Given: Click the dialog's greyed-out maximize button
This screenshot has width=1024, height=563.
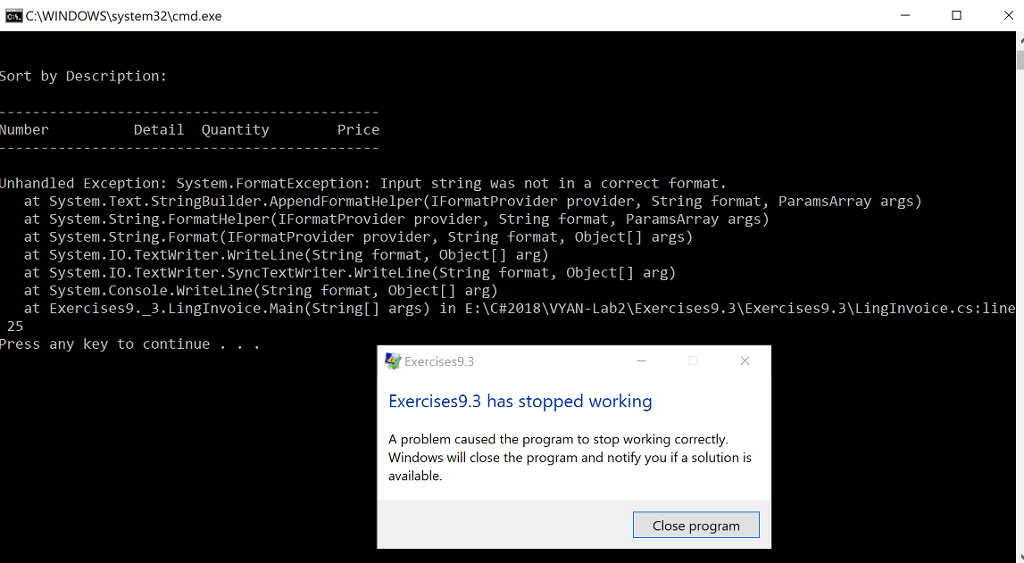Looking at the screenshot, I should click(x=692, y=361).
